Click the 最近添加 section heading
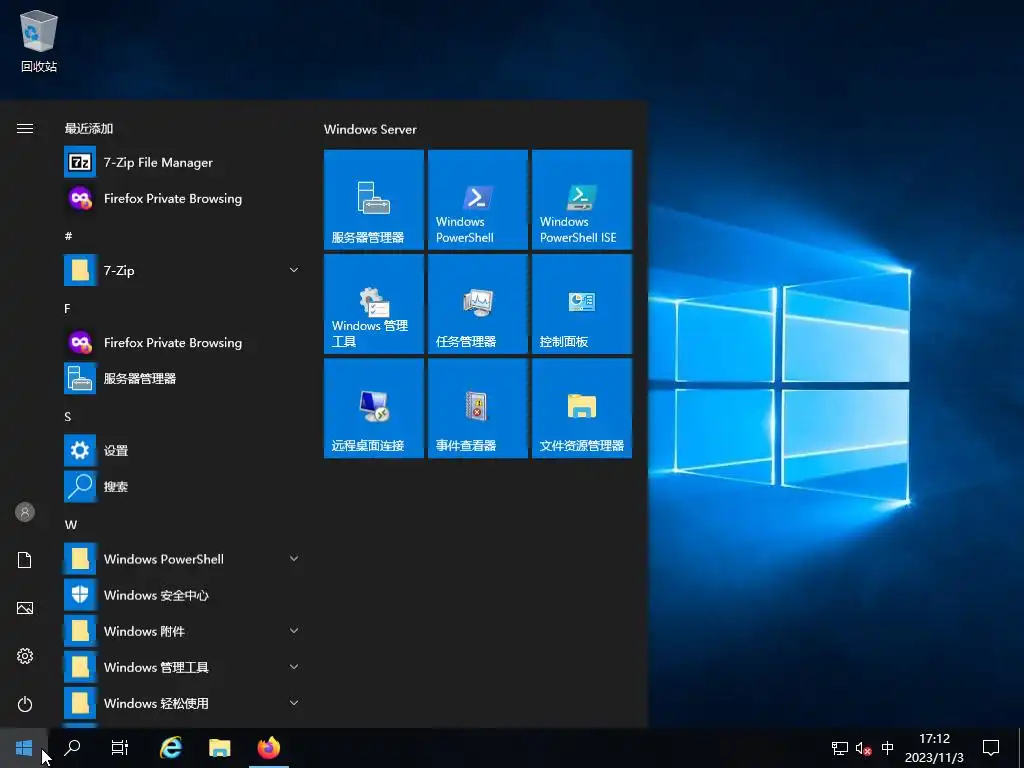This screenshot has width=1024, height=768. 89,129
